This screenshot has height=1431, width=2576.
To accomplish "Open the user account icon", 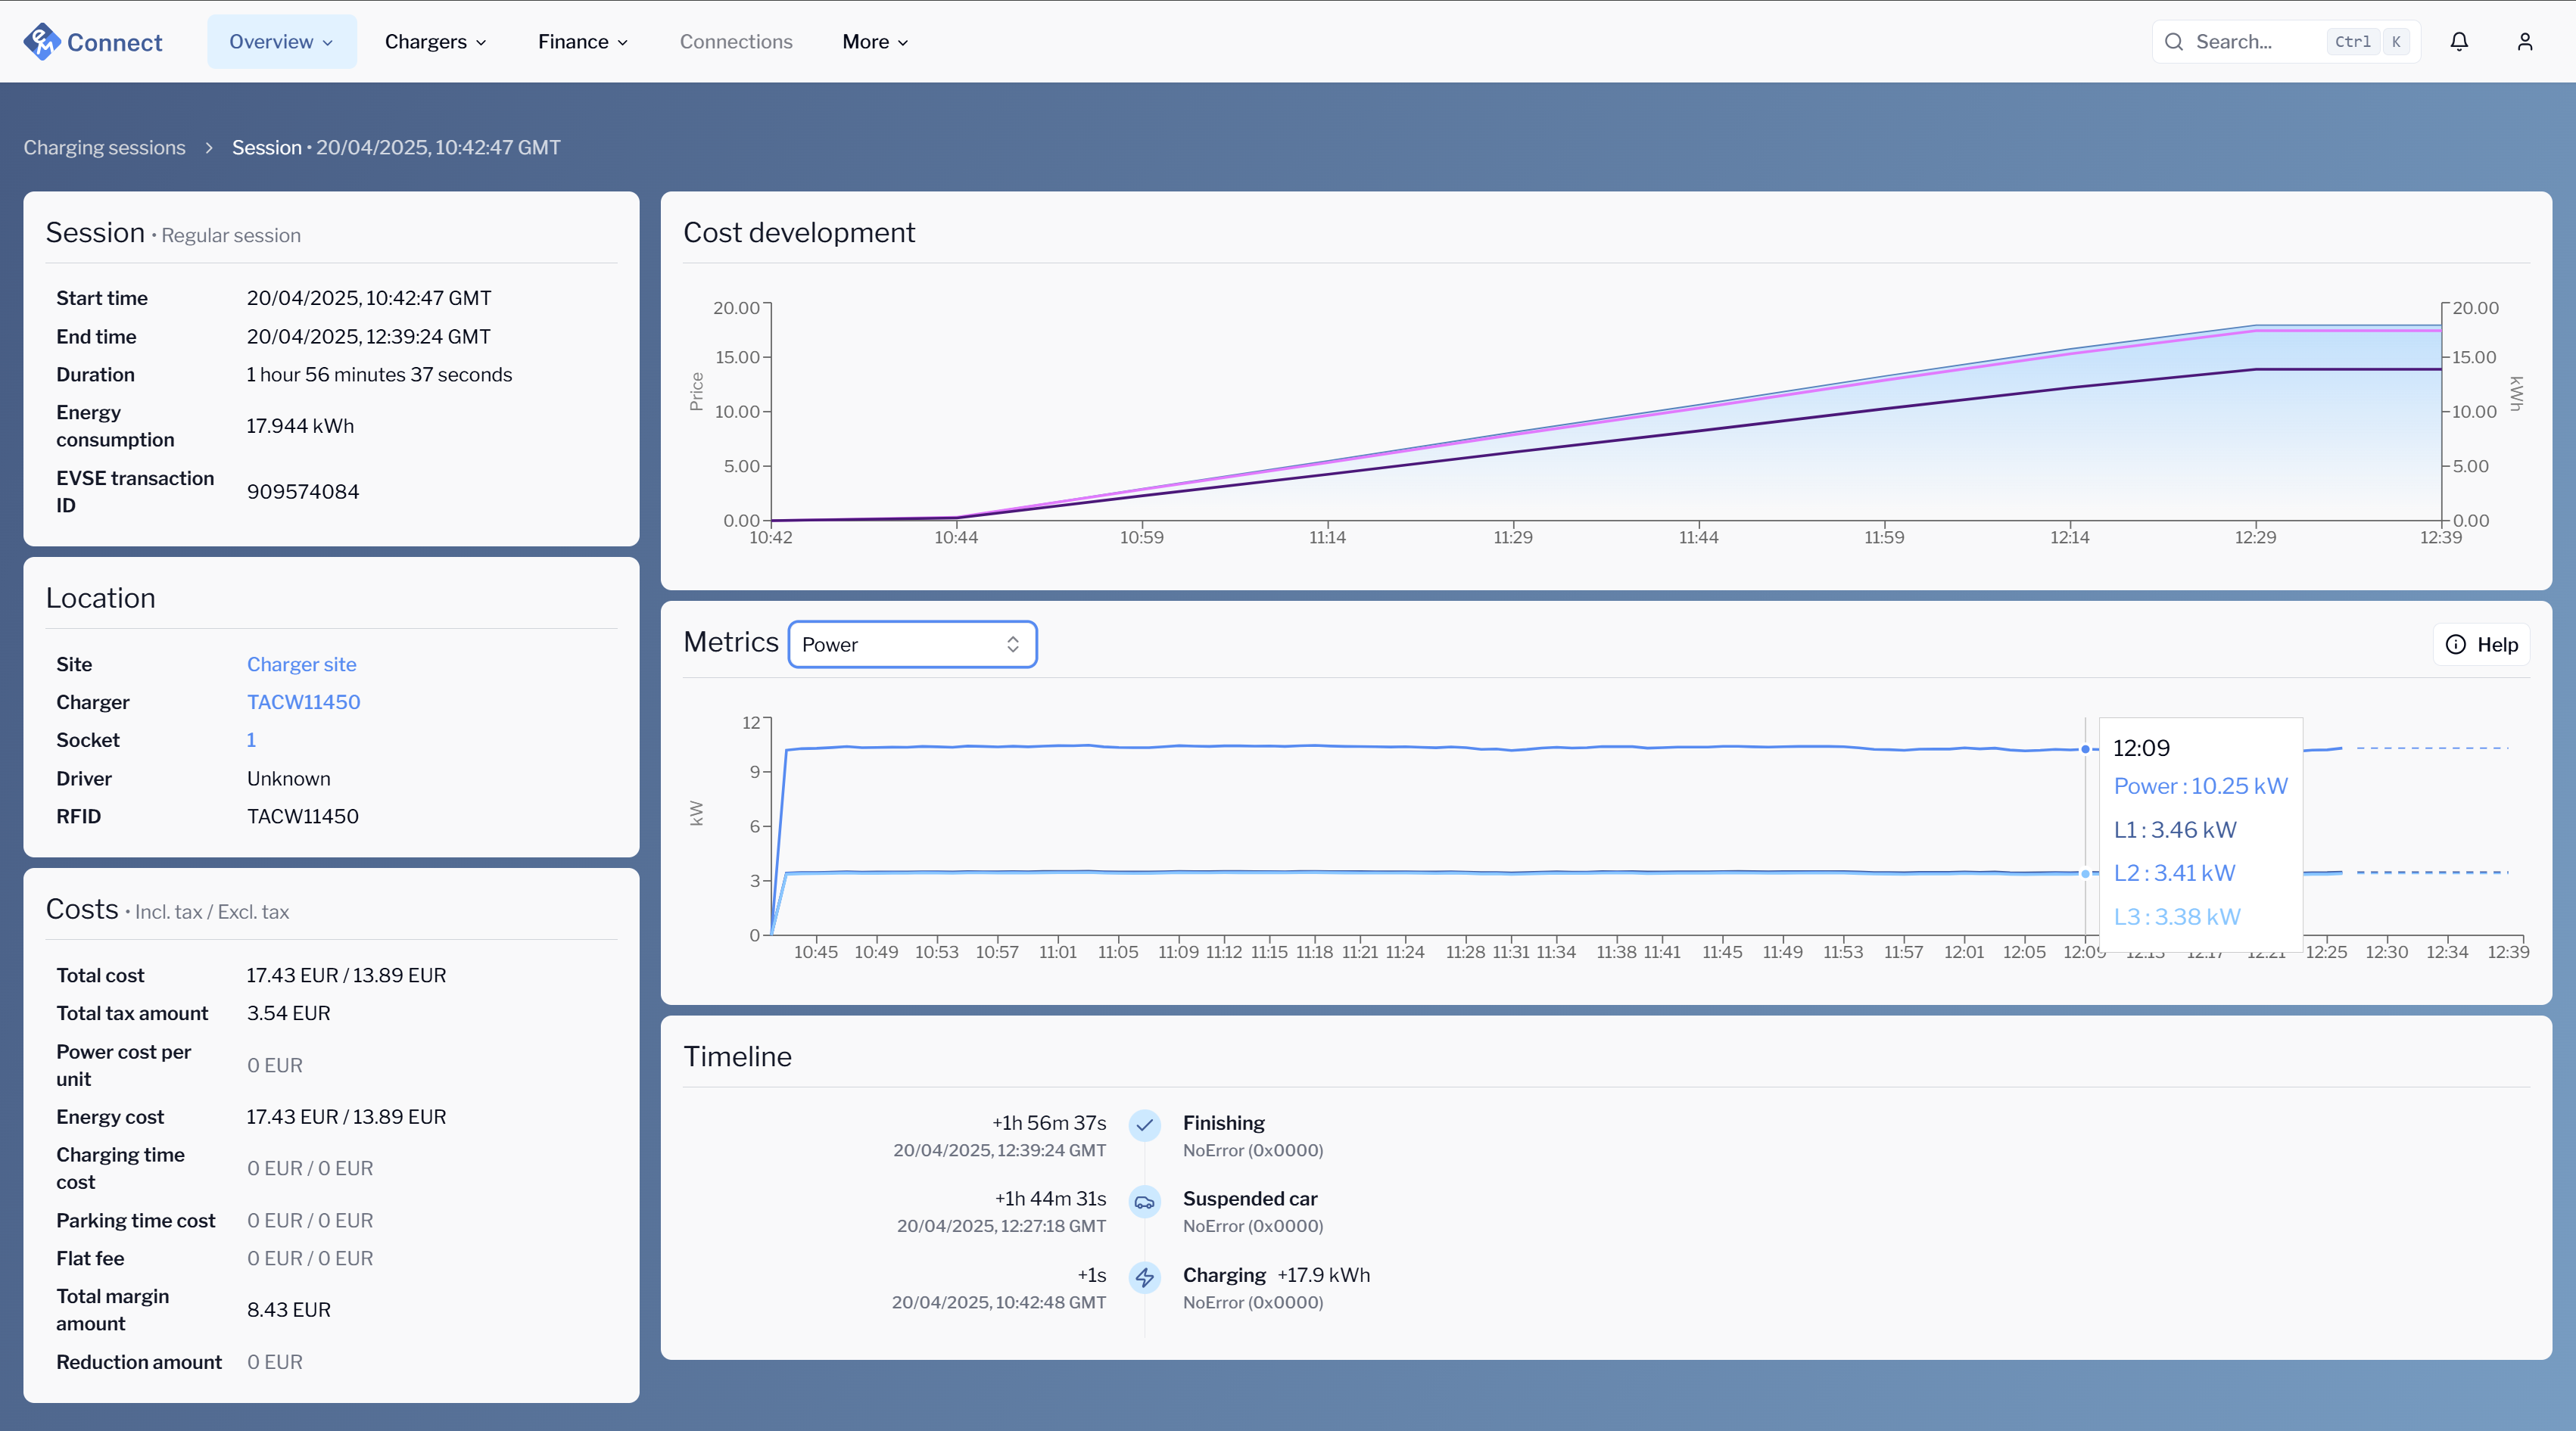I will [2525, 41].
